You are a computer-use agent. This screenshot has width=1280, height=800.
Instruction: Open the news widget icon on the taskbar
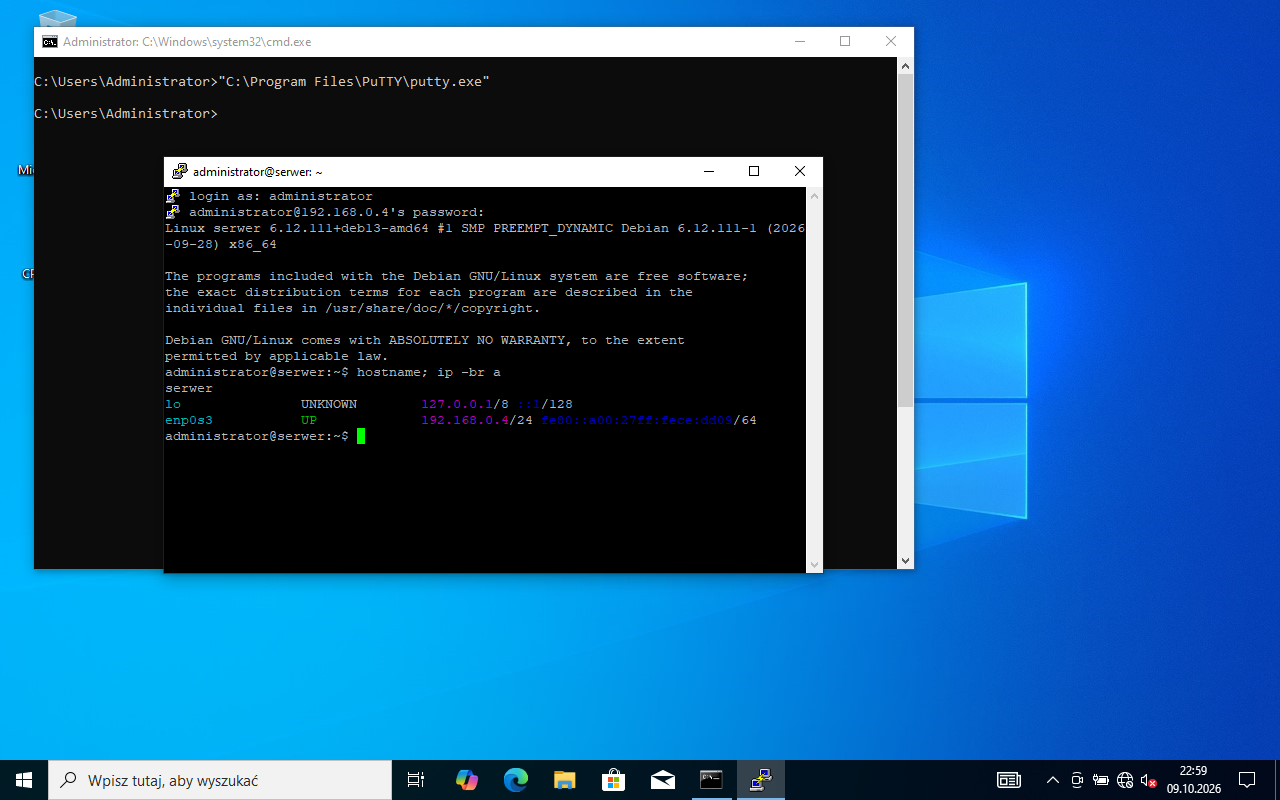point(1009,780)
